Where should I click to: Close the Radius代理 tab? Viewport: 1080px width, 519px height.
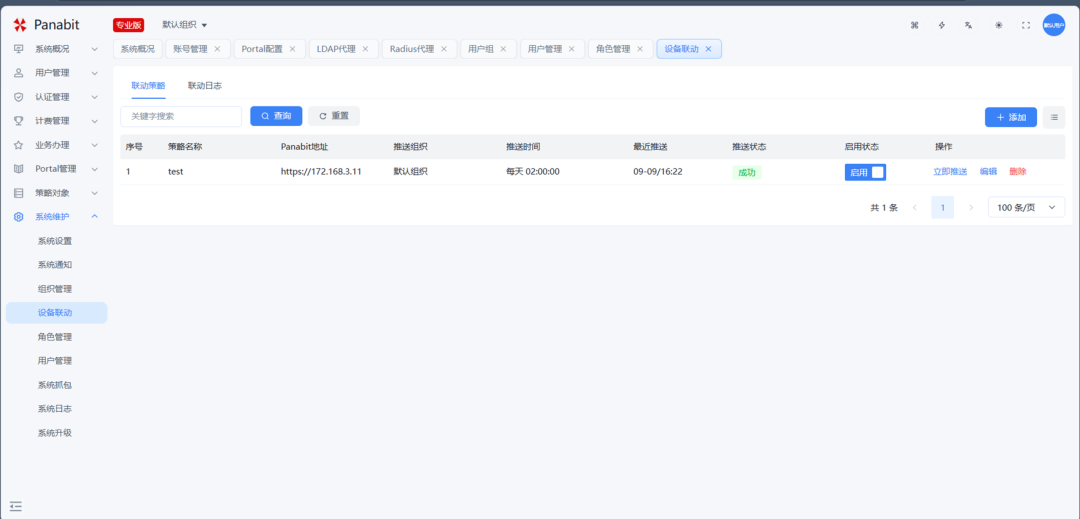point(444,49)
